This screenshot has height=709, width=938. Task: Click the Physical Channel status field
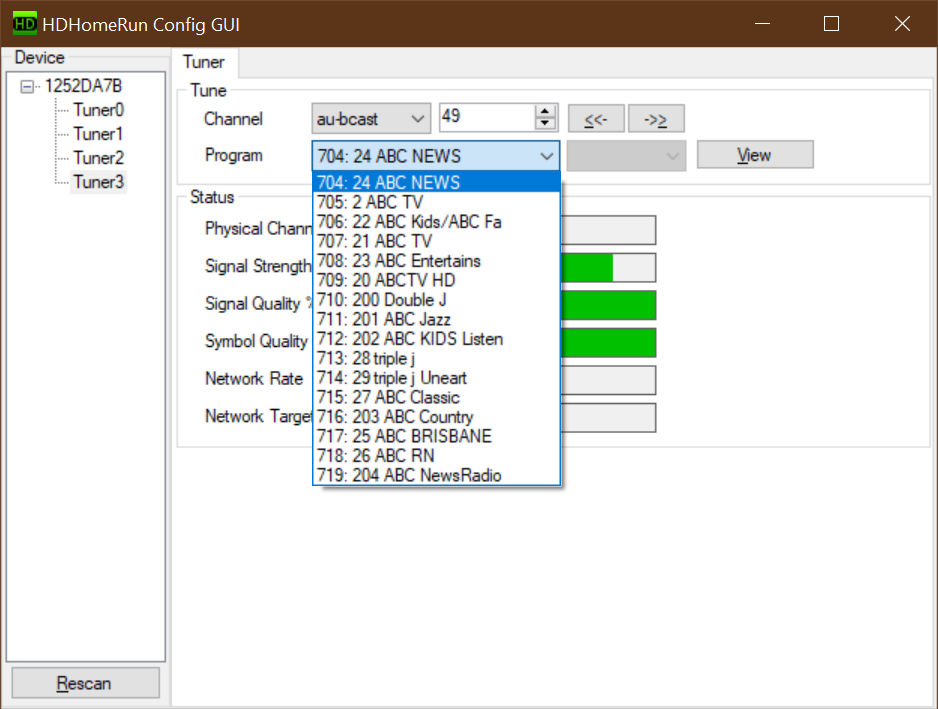[608, 230]
